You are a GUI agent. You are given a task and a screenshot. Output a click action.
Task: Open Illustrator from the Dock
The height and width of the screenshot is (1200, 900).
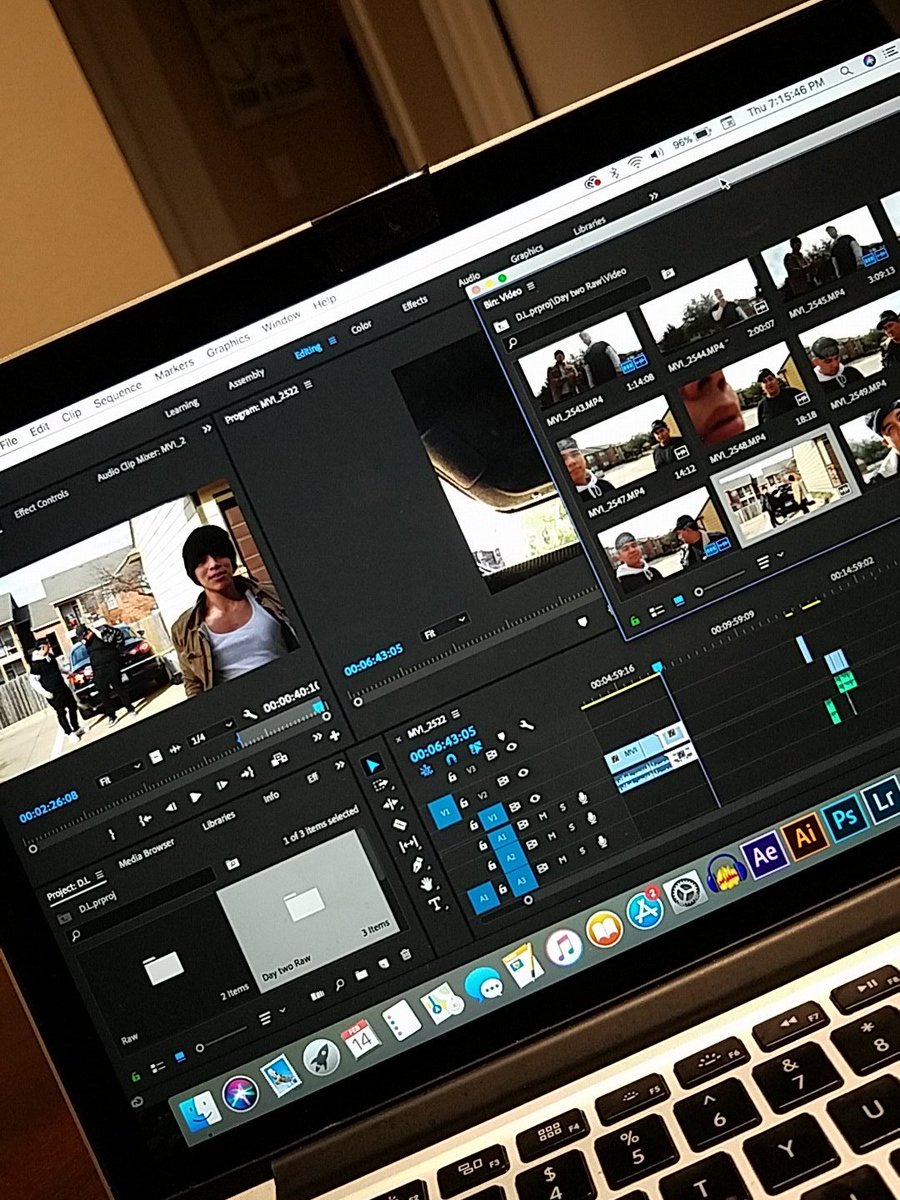805,835
